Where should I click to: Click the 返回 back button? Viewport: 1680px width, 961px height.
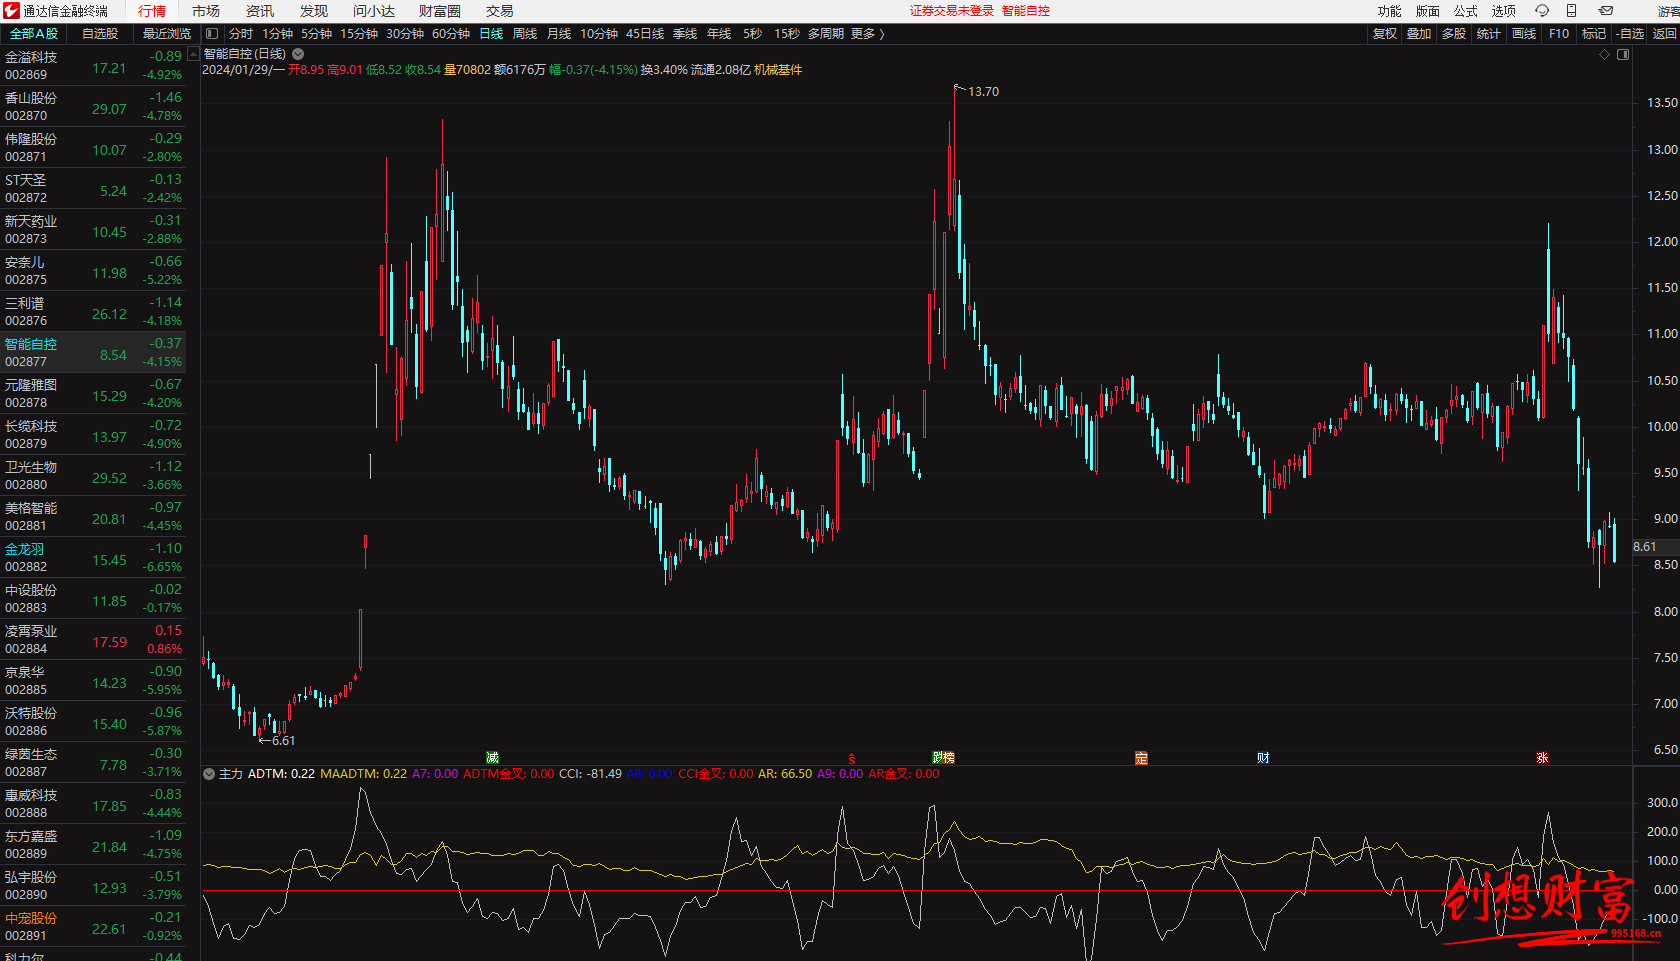pyautogui.click(x=1665, y=34)
